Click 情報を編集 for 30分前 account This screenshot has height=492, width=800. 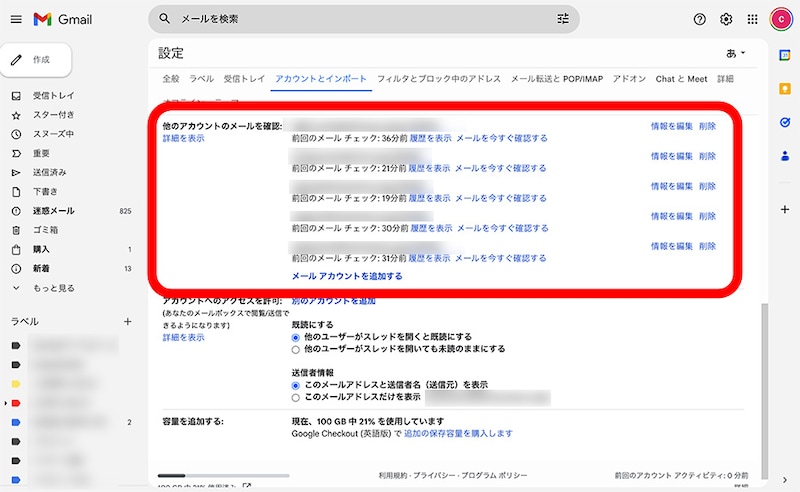coord(671,216)
